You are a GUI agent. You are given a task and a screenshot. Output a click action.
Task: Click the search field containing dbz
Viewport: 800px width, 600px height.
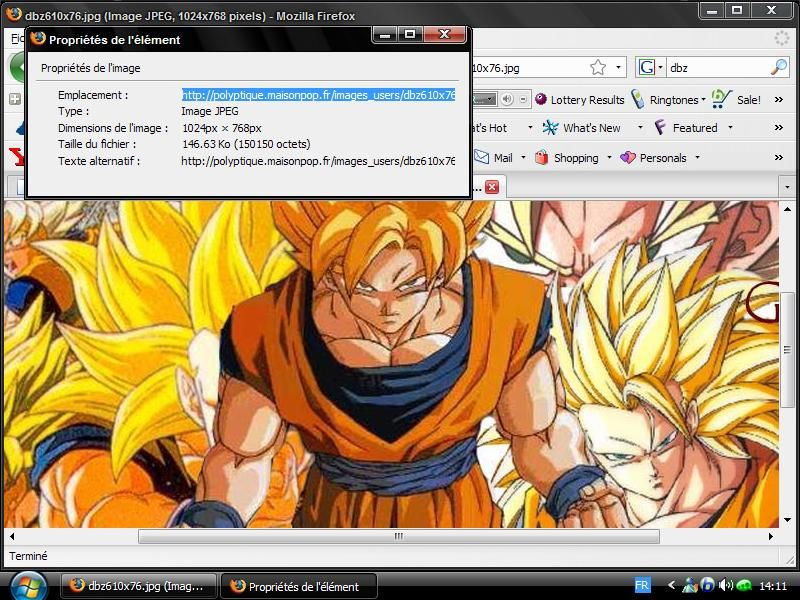717,67
